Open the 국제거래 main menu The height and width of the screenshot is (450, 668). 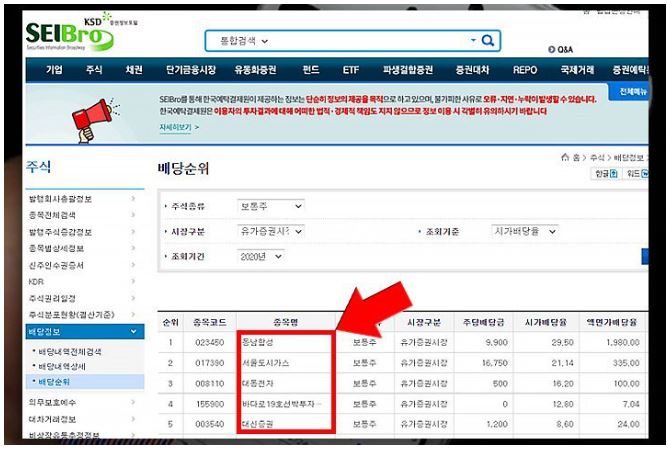pyautogui.click(x=577, y=70)
